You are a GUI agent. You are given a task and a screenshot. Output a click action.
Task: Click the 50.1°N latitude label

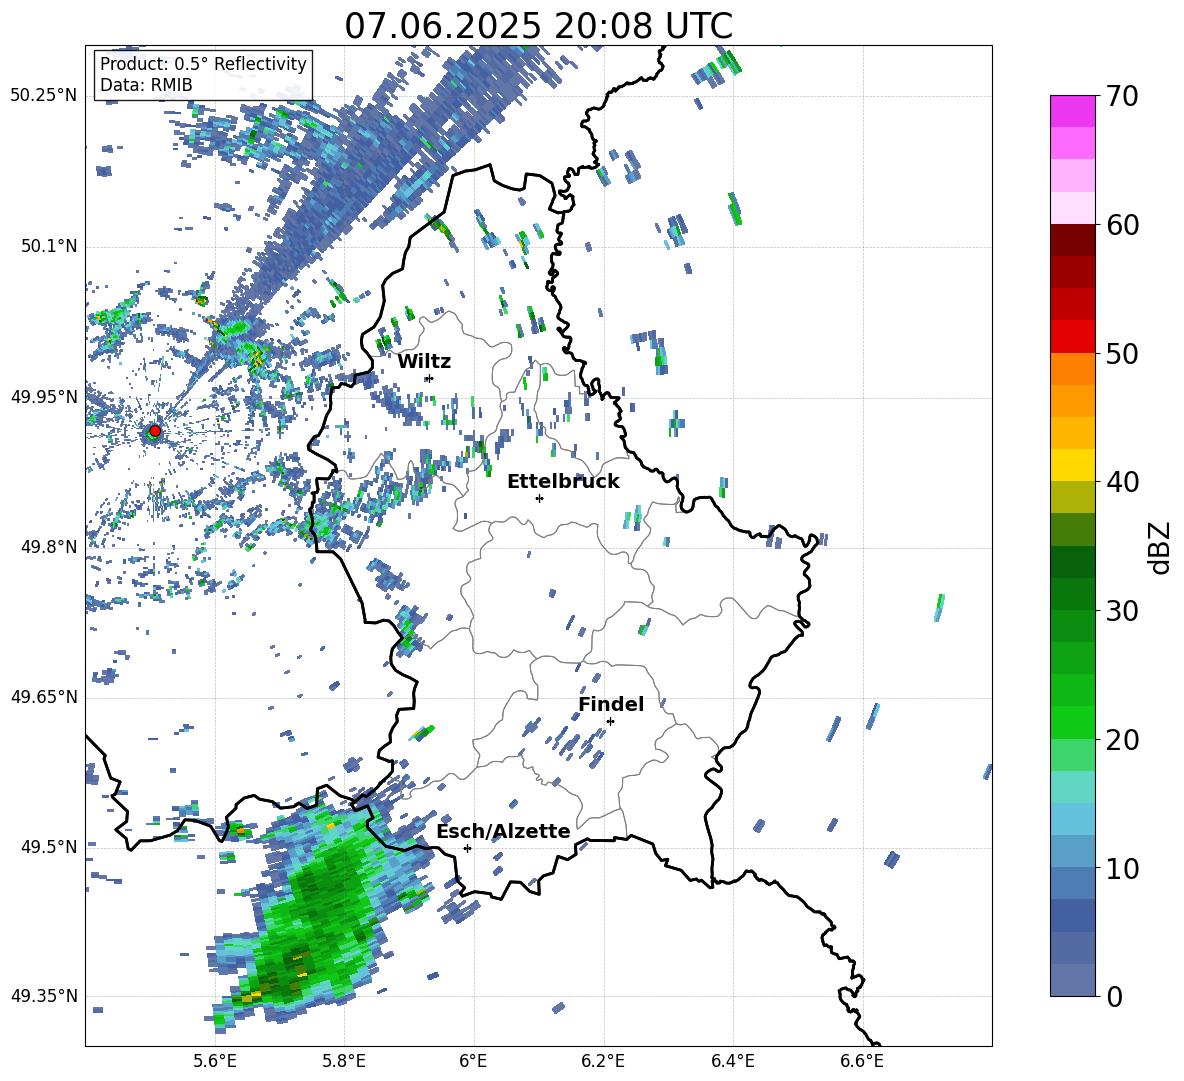pyautogui.click(x=49, y=246)
